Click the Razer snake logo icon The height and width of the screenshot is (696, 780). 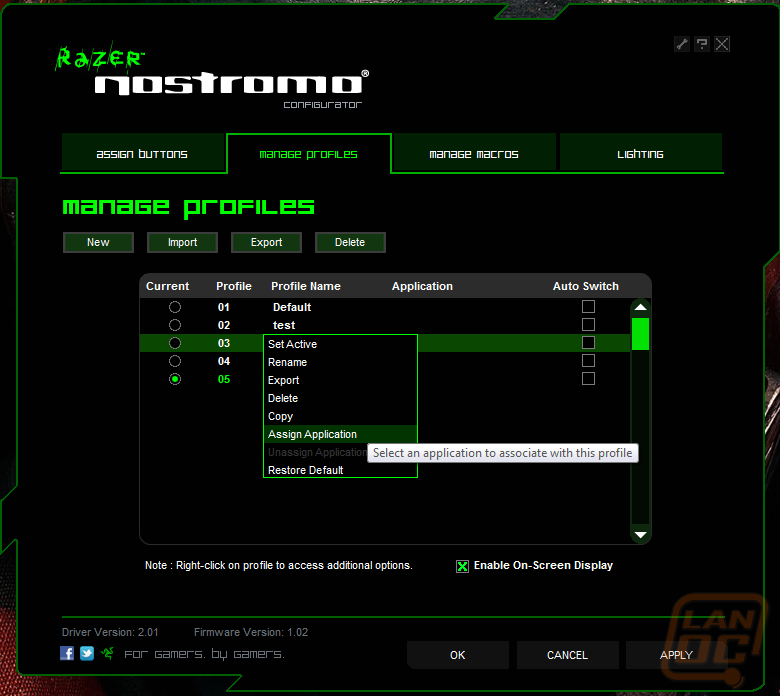(107, 653)
